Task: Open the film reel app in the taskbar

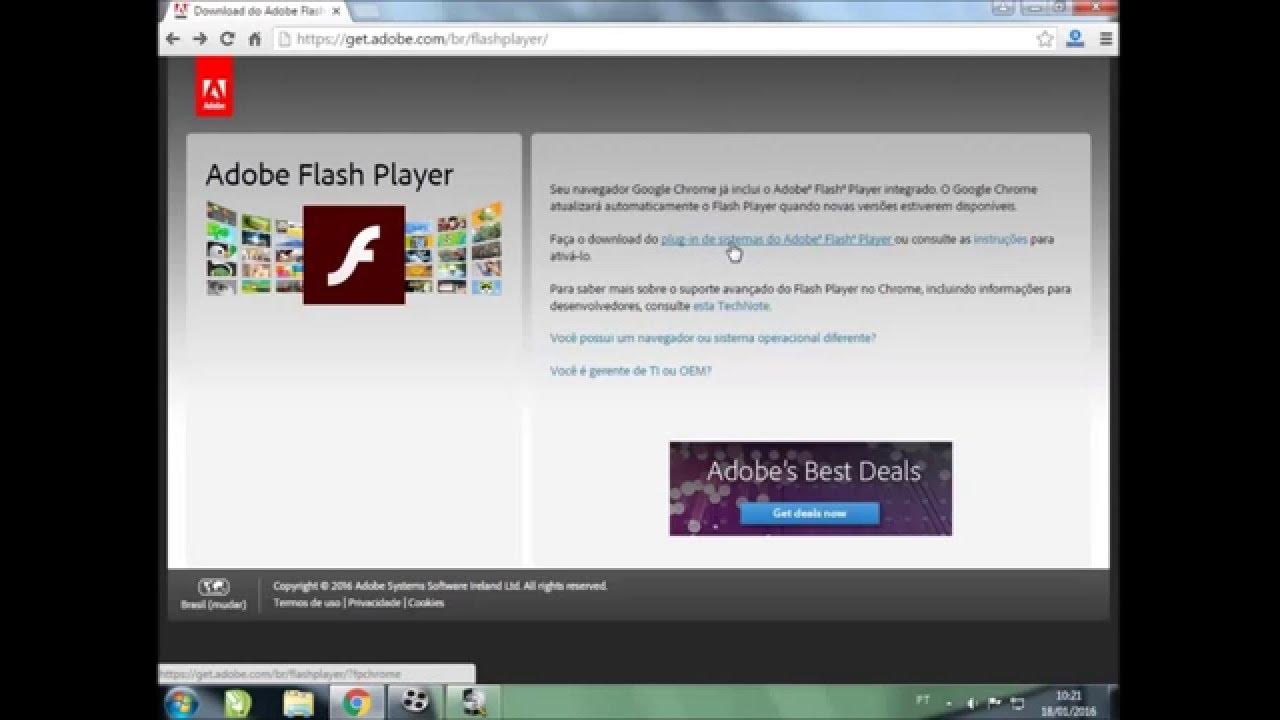Action: (415, 703)
